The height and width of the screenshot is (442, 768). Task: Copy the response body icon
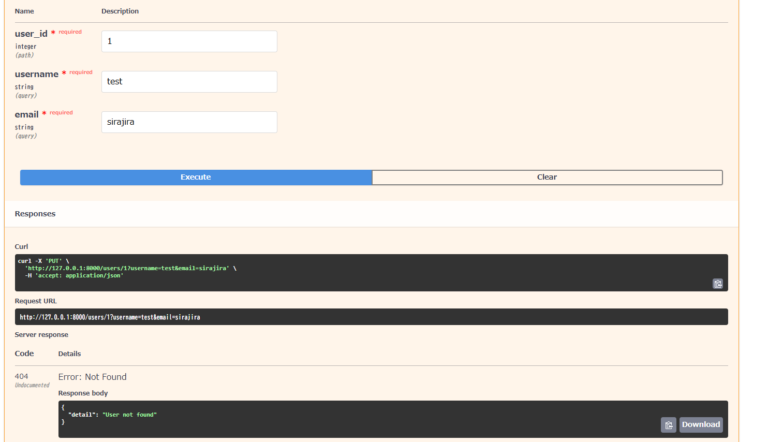coord(668,425)
